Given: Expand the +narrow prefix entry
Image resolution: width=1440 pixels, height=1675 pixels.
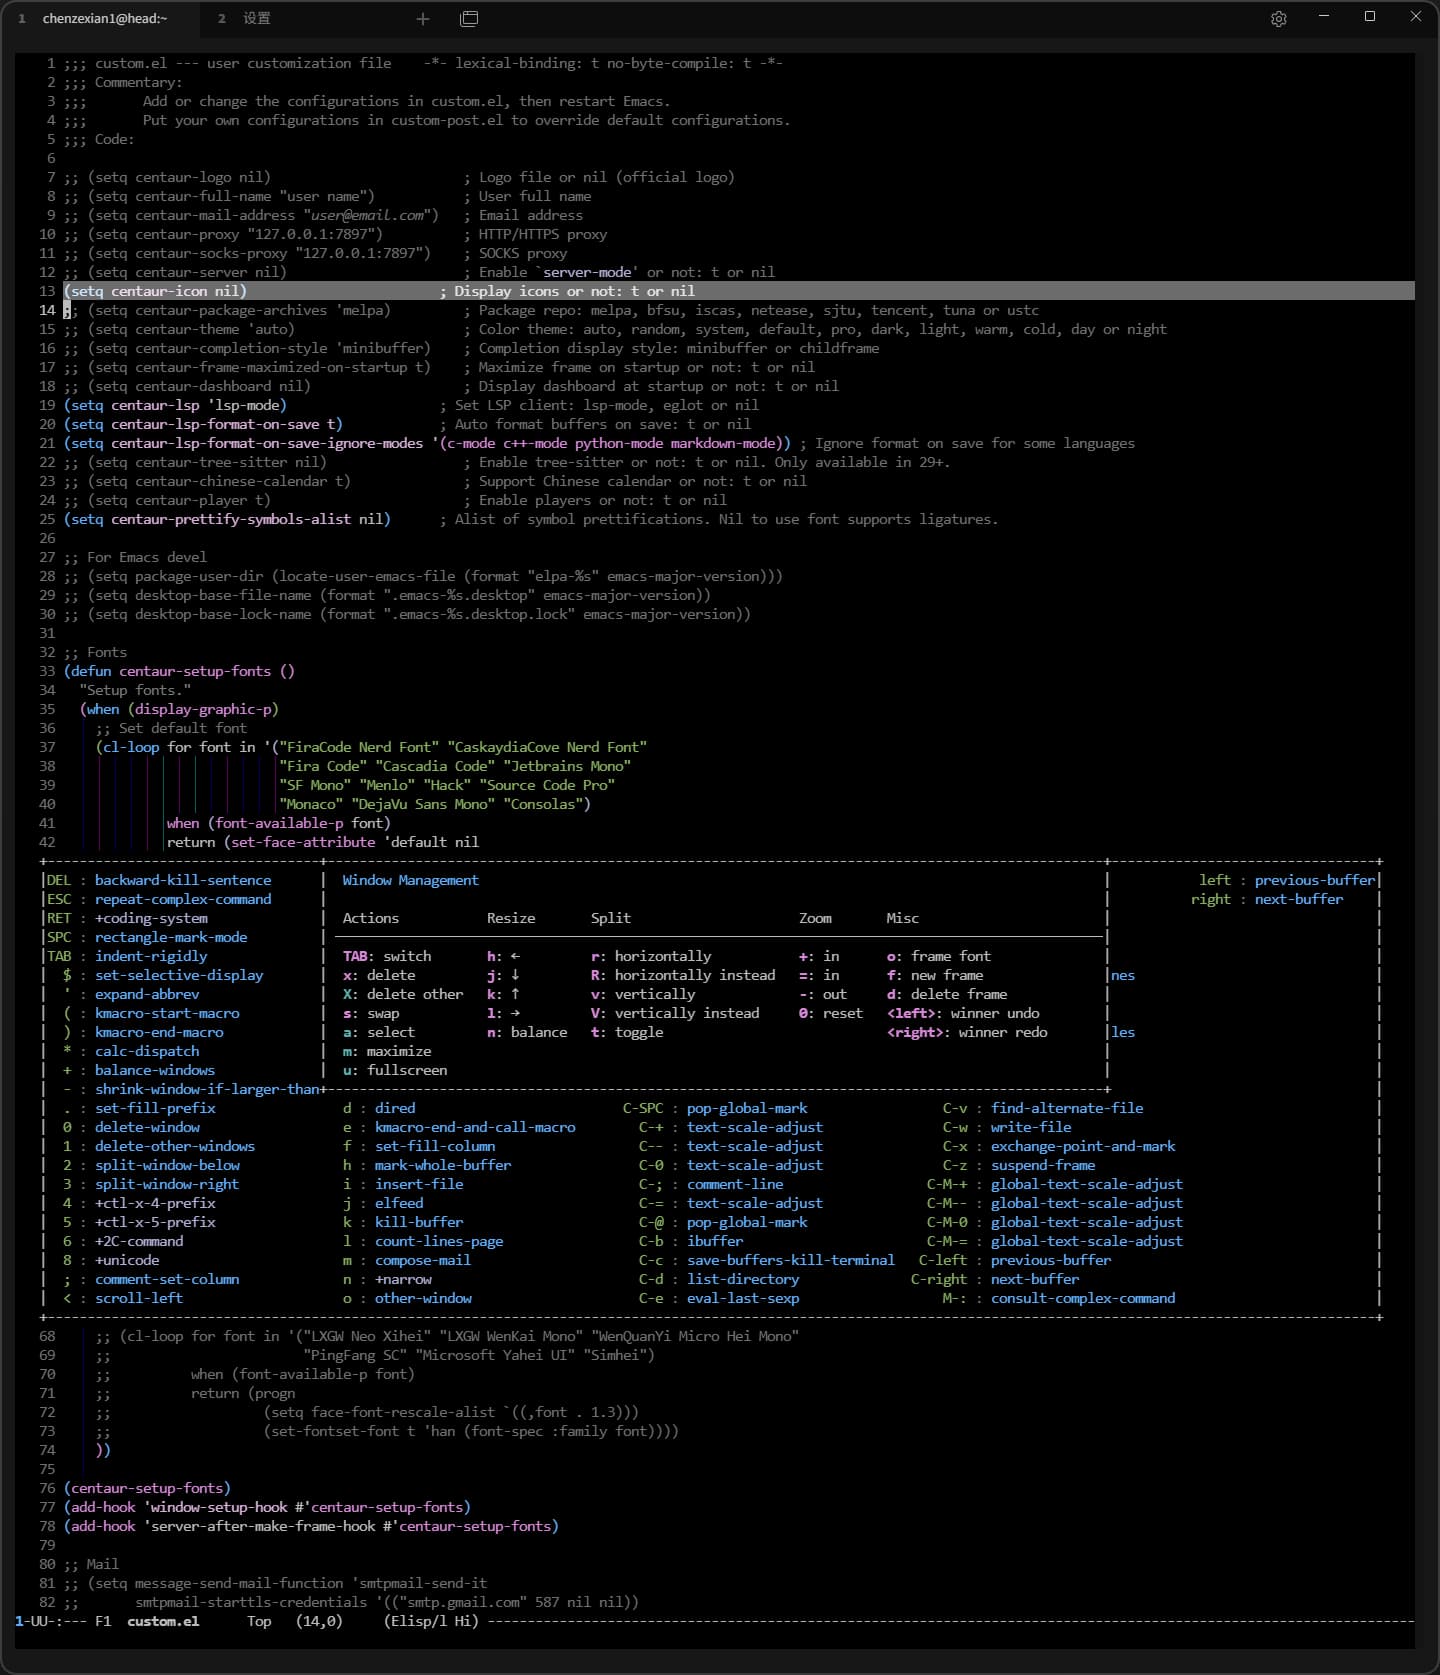Looking at the screenshot, I should (403, 1279).
